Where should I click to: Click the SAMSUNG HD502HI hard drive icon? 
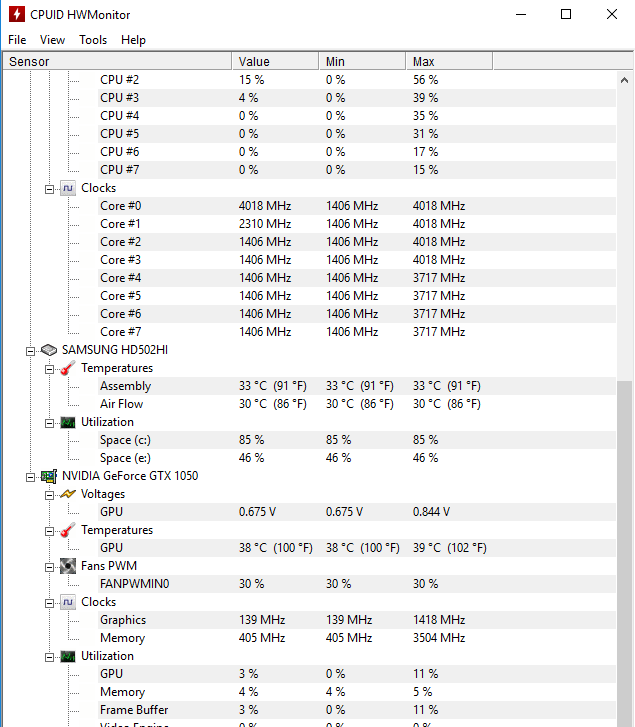(49, 350)
